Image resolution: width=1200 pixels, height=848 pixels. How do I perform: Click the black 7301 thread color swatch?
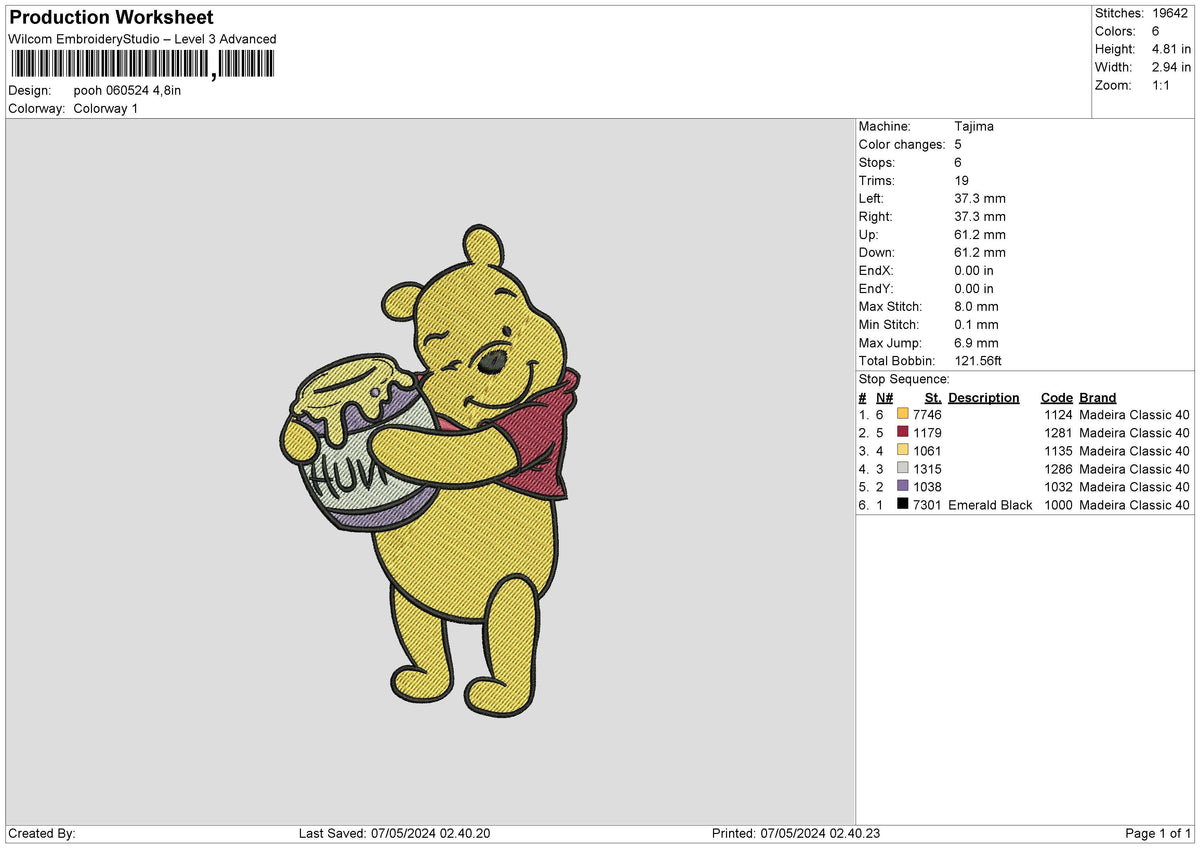tap(903, 505)
